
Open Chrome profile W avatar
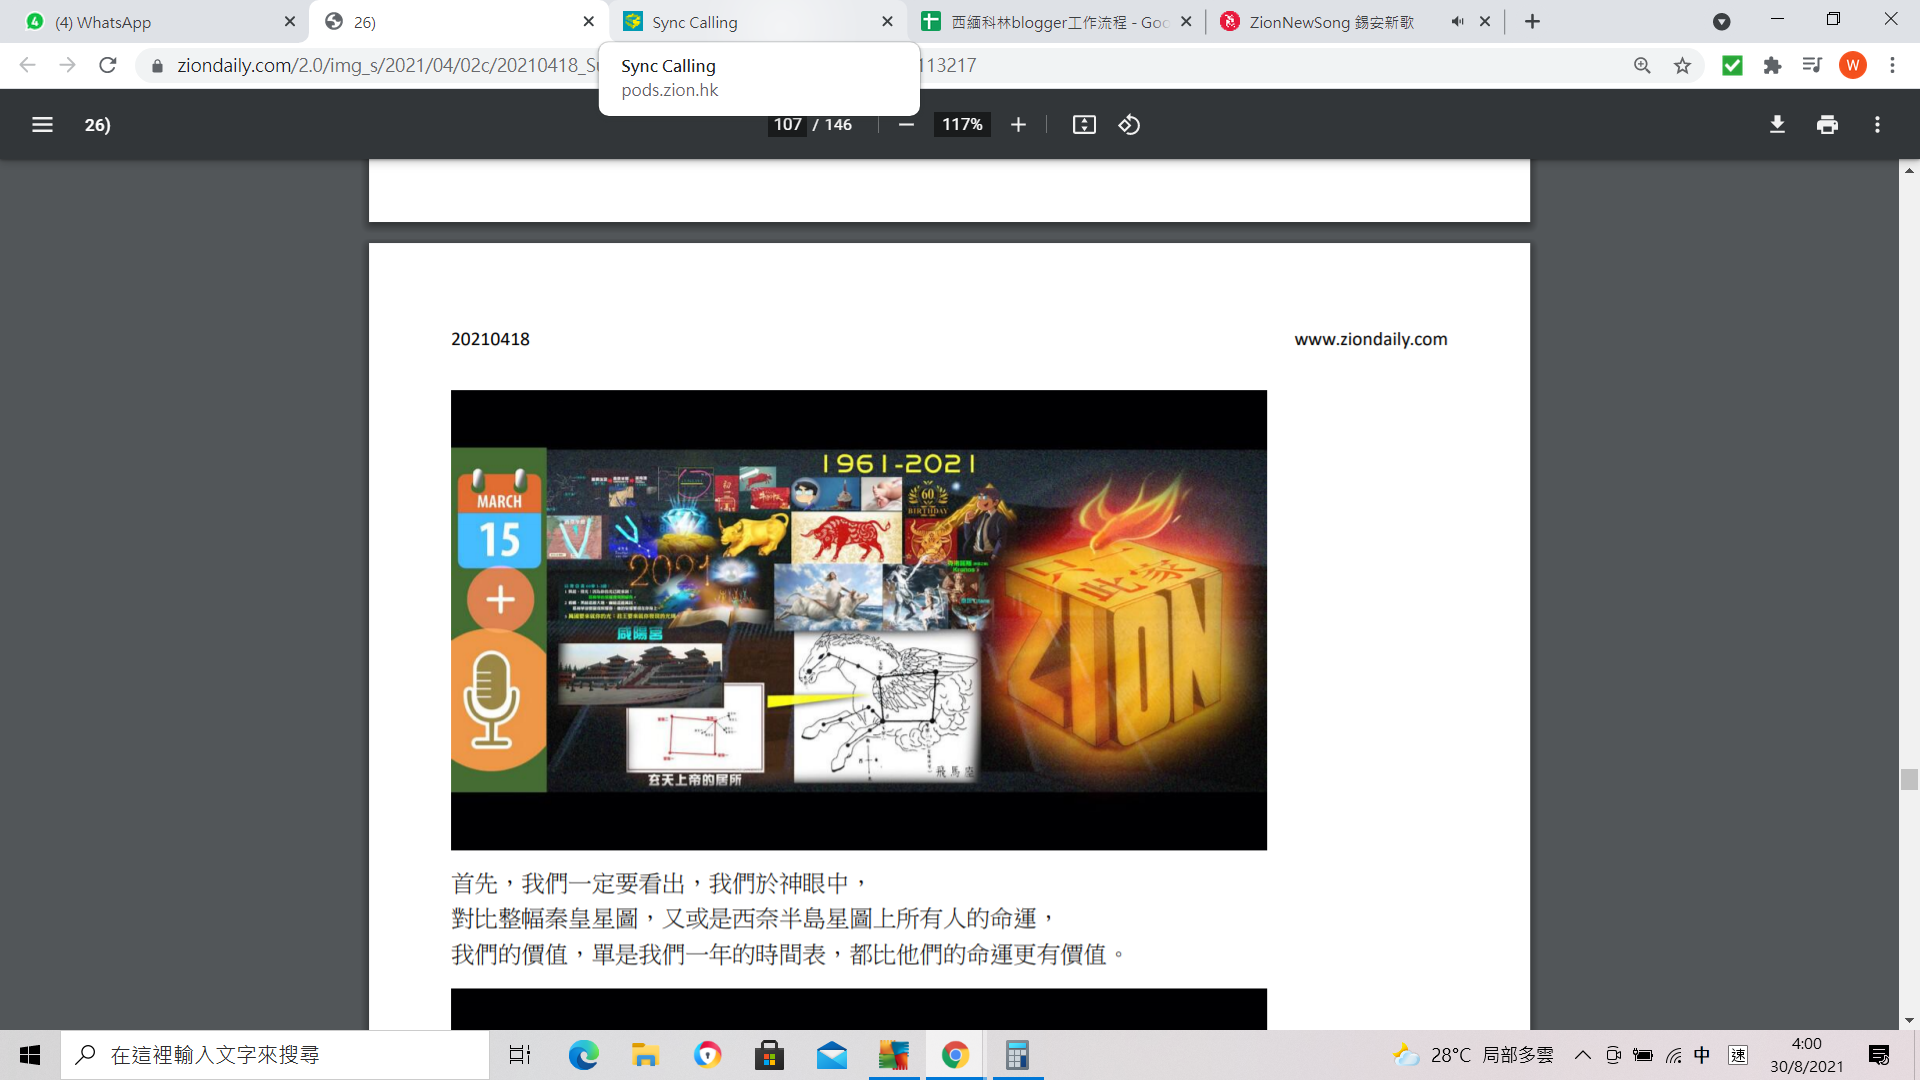(x=1852, y=65)
